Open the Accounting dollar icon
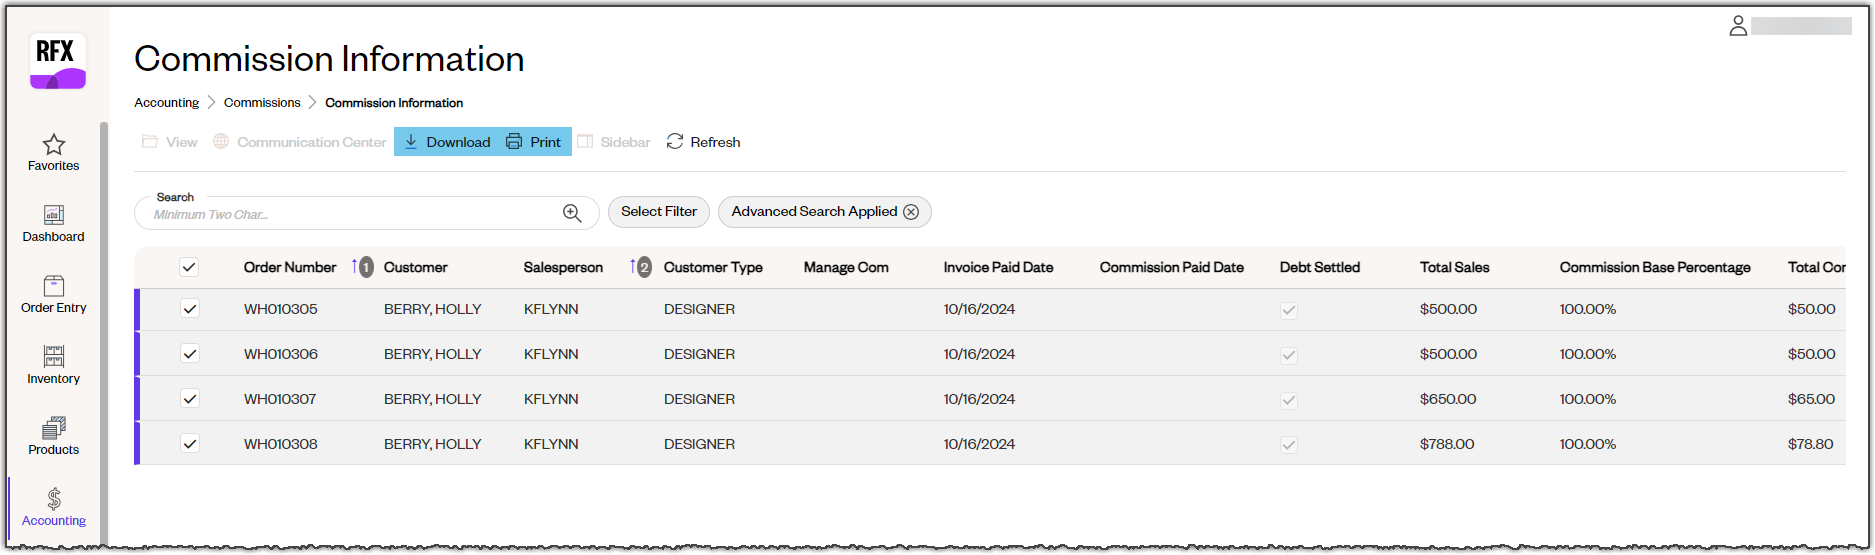Screen dimensions: 1875x555 pos(54,499)
